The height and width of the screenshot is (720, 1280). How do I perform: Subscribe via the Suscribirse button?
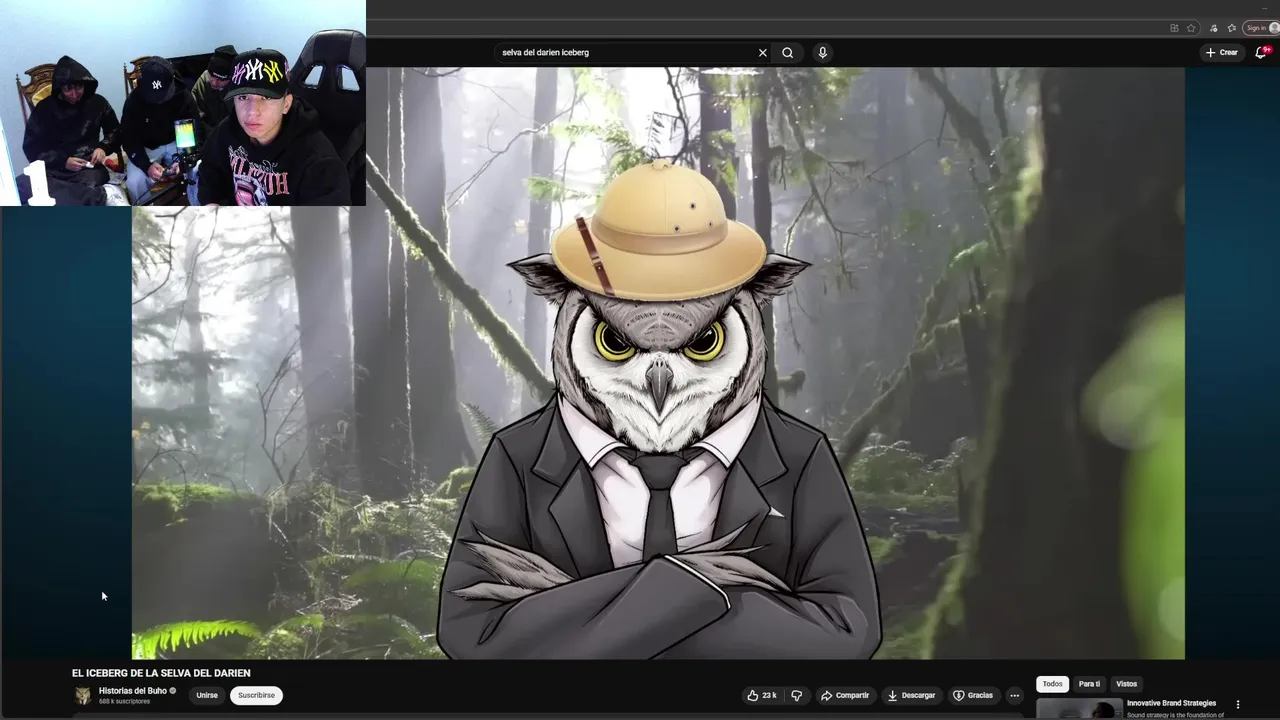coord(256,695)
